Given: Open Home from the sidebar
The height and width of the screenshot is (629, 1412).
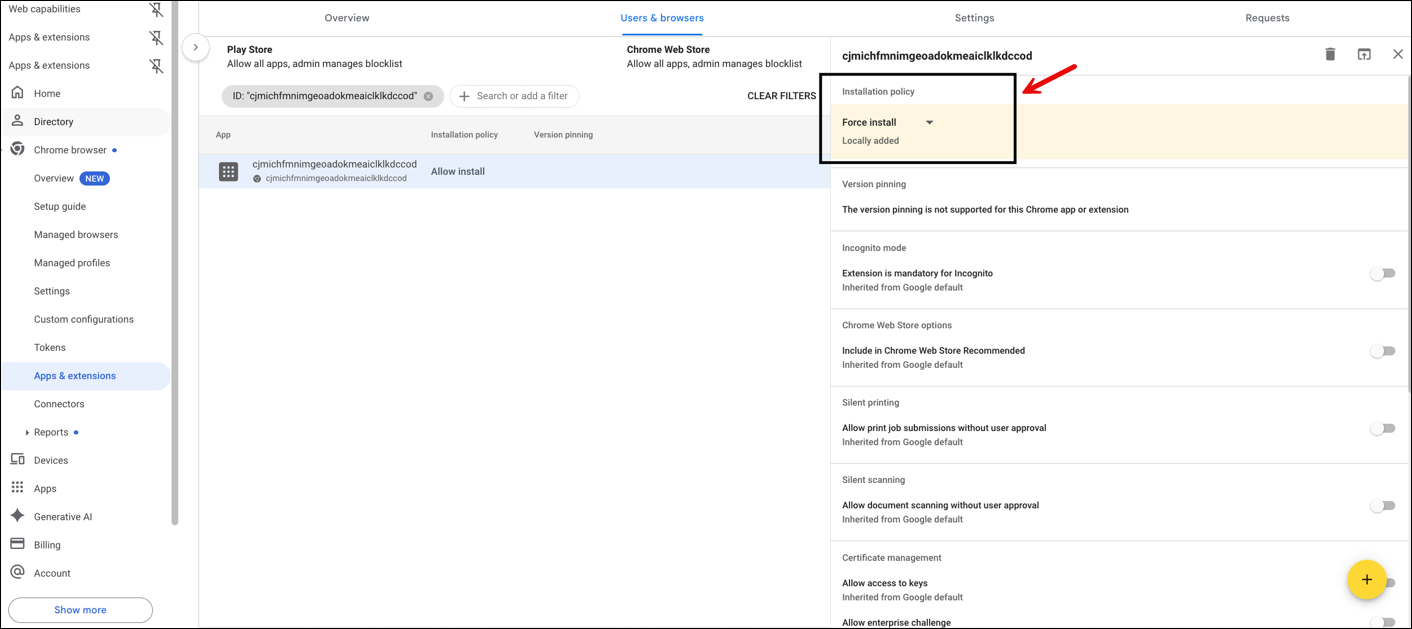Looking at the screenshot, I should point(47,93).
